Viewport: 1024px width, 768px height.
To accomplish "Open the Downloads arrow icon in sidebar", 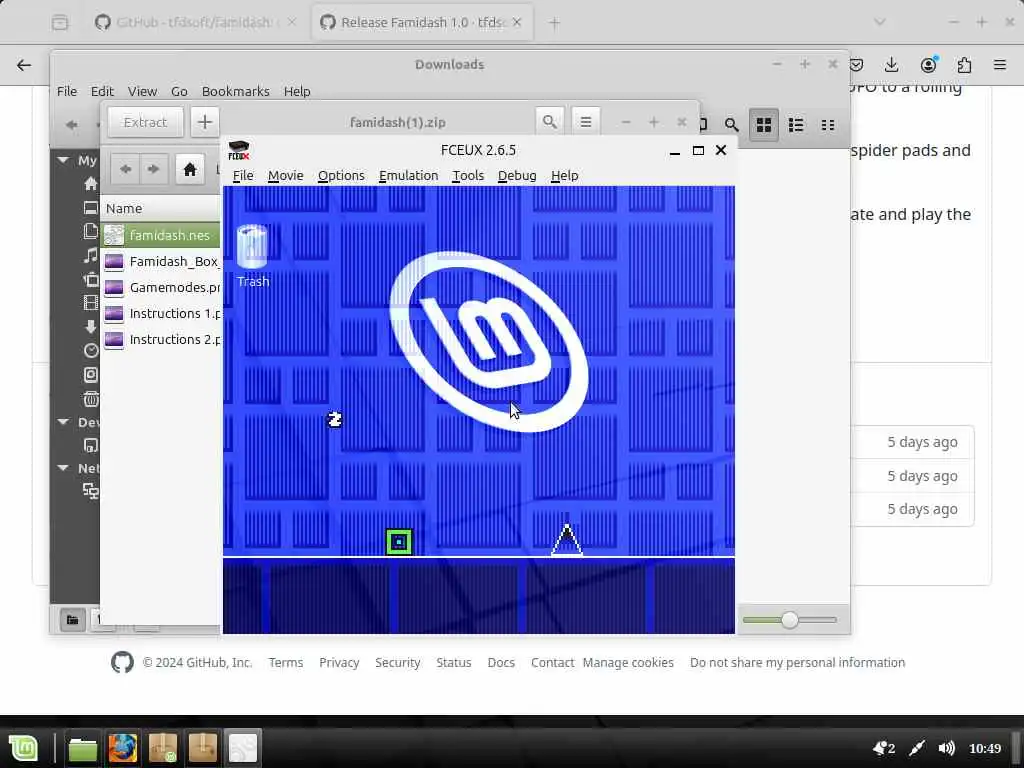I will tap(91, 327).
